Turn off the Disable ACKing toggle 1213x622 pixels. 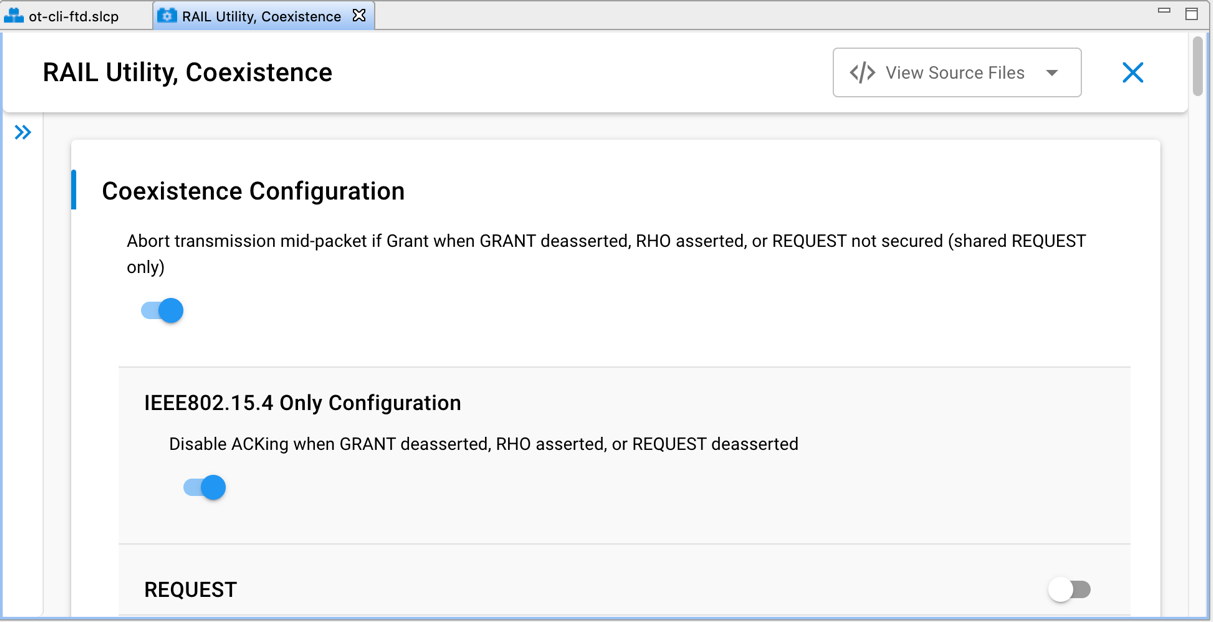point(205,488)
